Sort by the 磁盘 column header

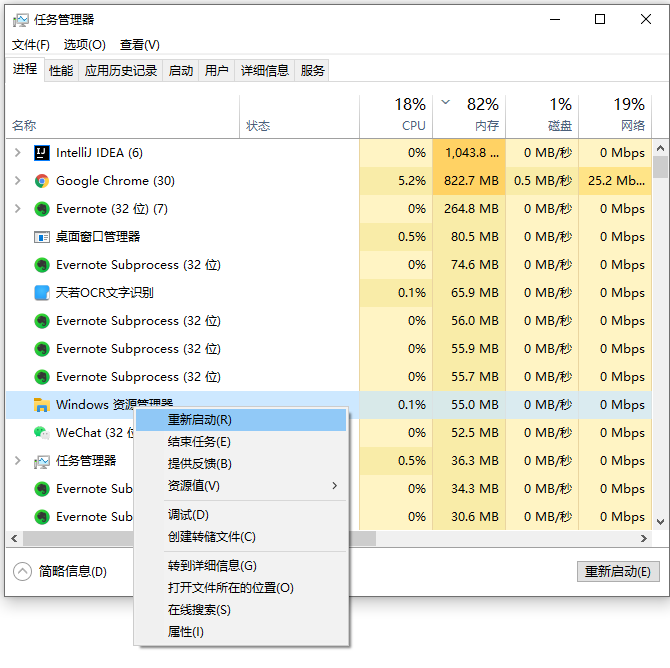(x=542, y=116)
